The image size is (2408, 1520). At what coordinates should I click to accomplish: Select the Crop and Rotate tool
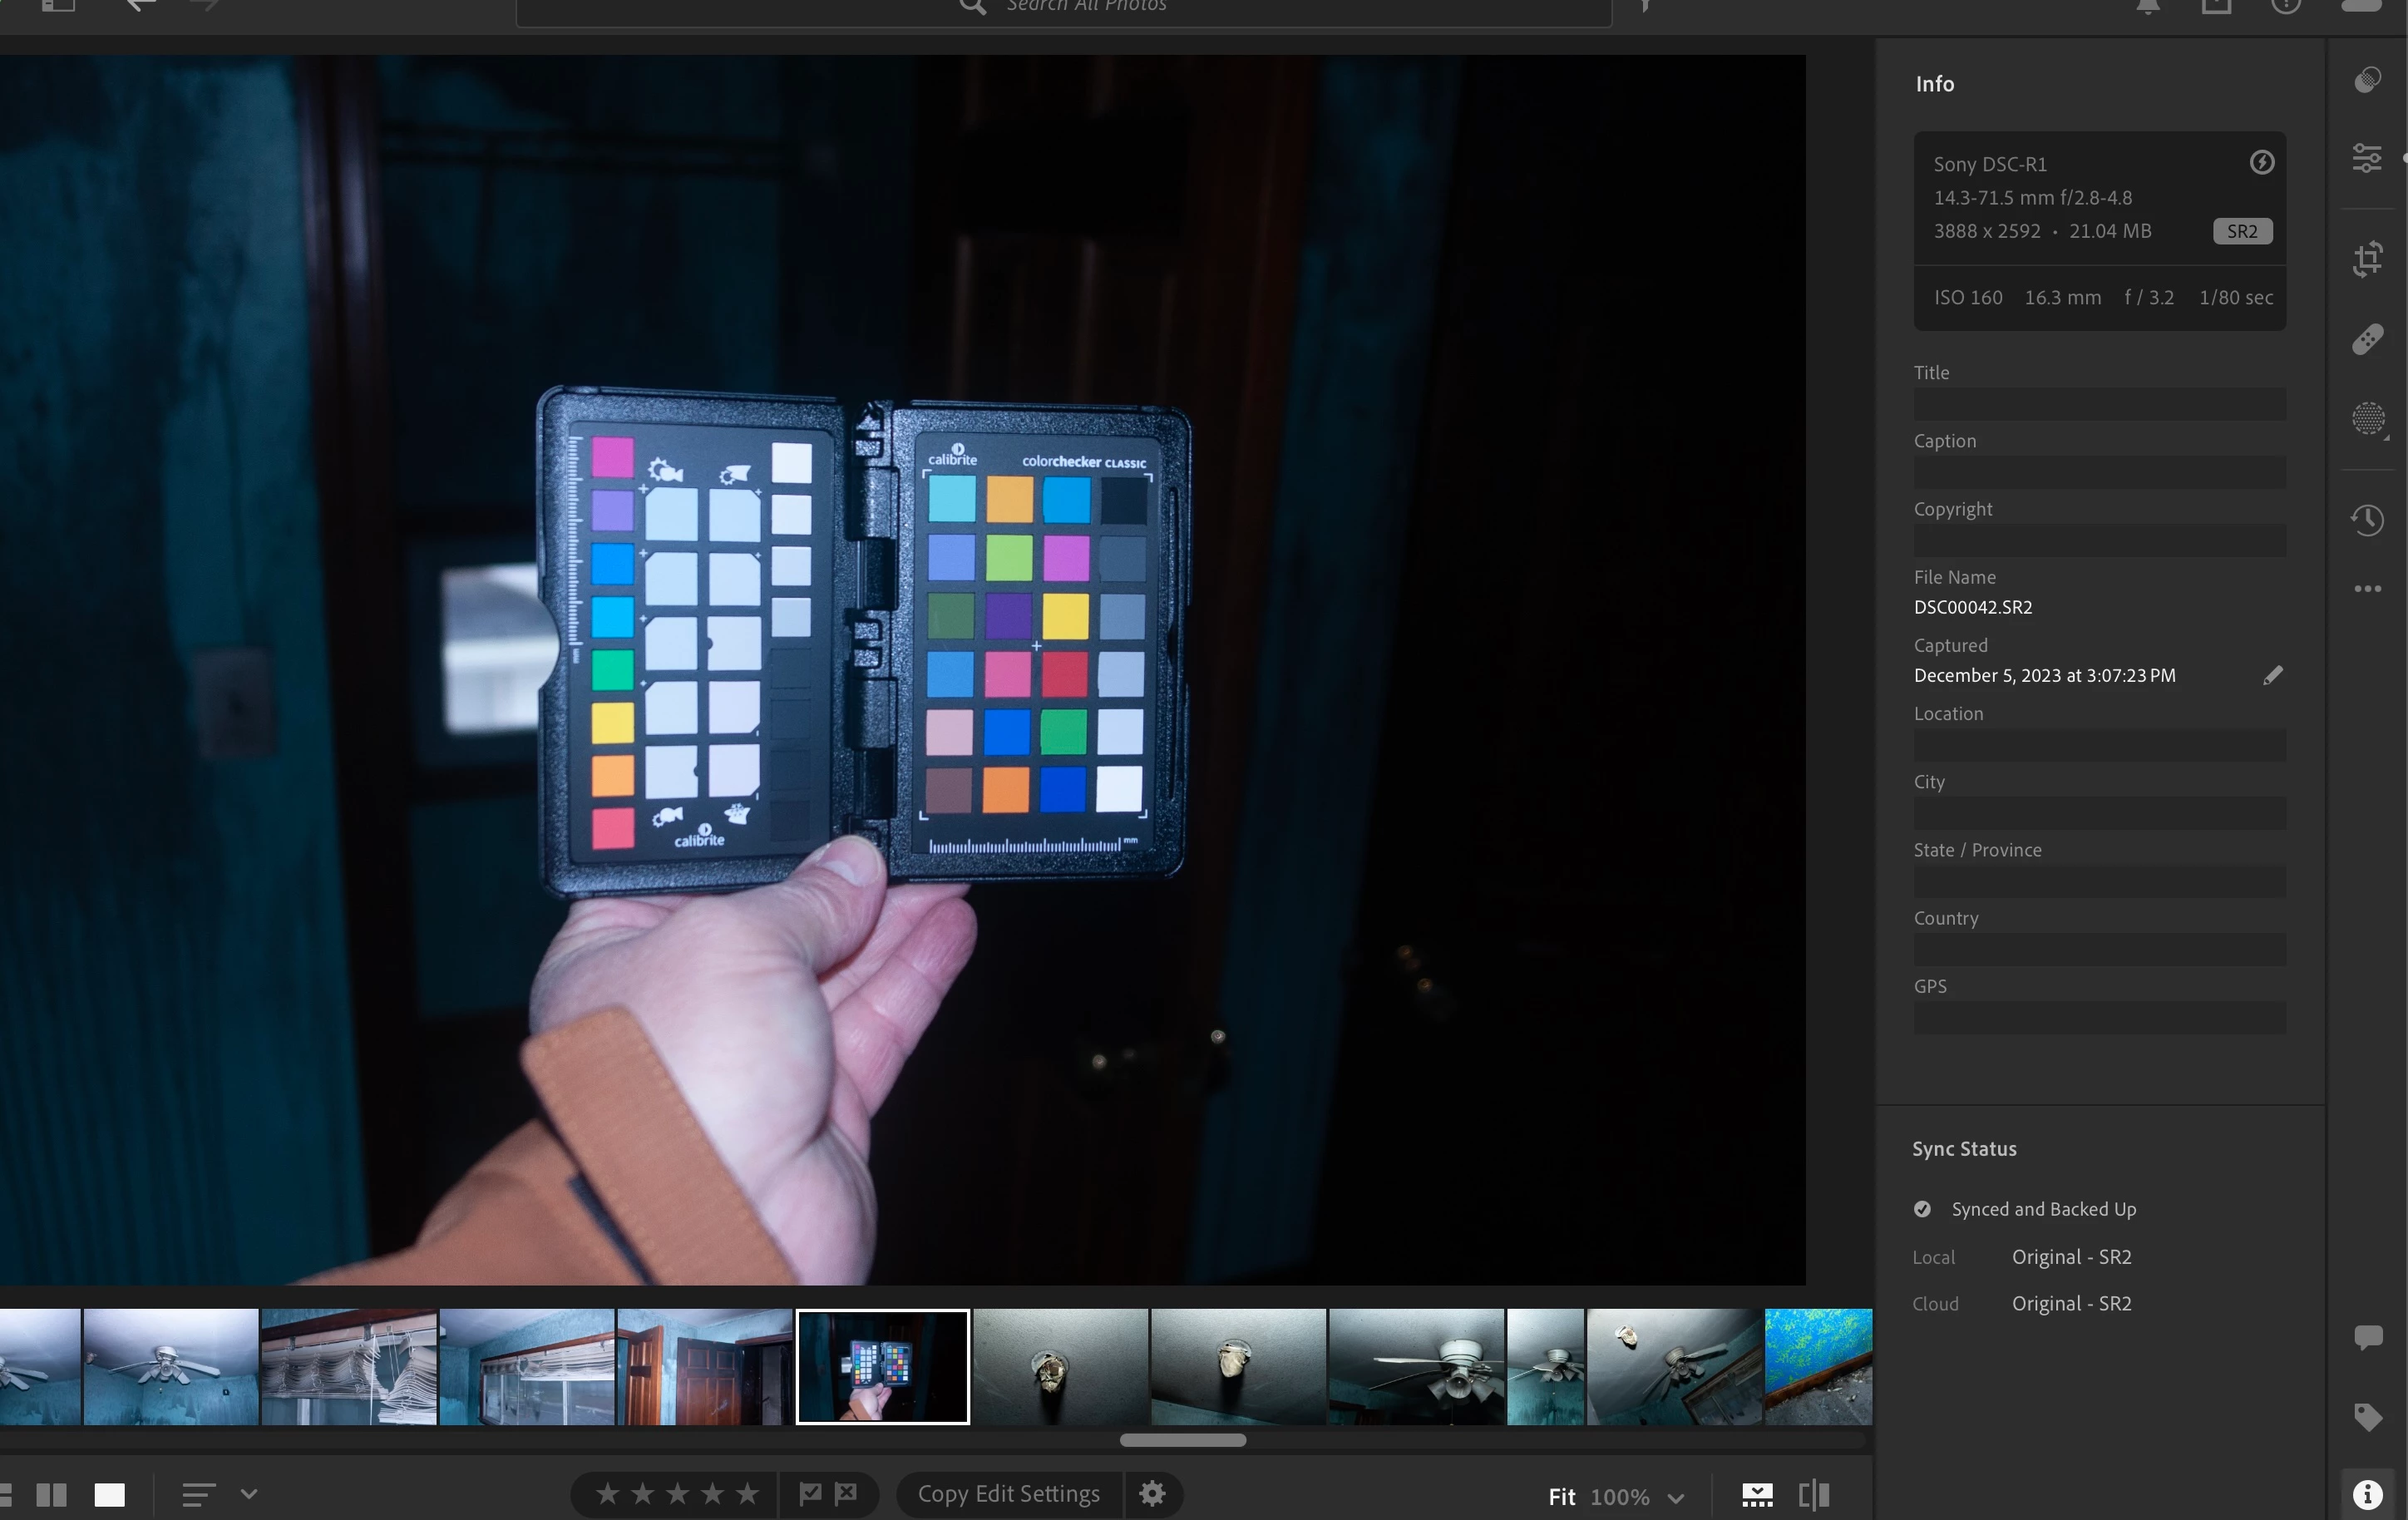coord(2367,259)
